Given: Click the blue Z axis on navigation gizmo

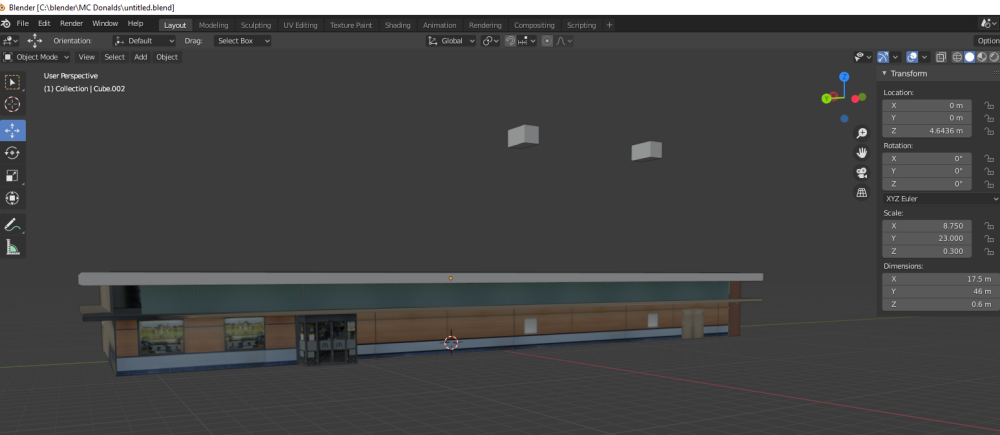Looking at the screenshot, I should (844, 76).
